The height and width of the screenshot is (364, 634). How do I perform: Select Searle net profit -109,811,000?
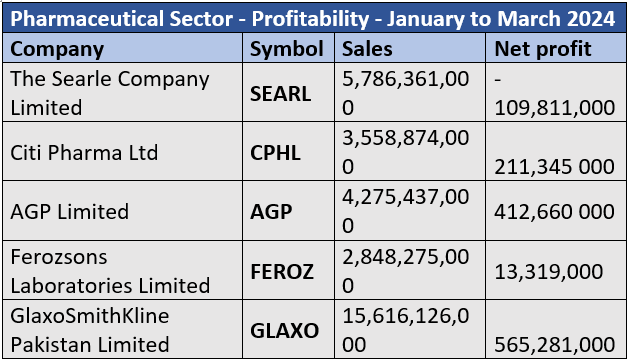(556, 93)
